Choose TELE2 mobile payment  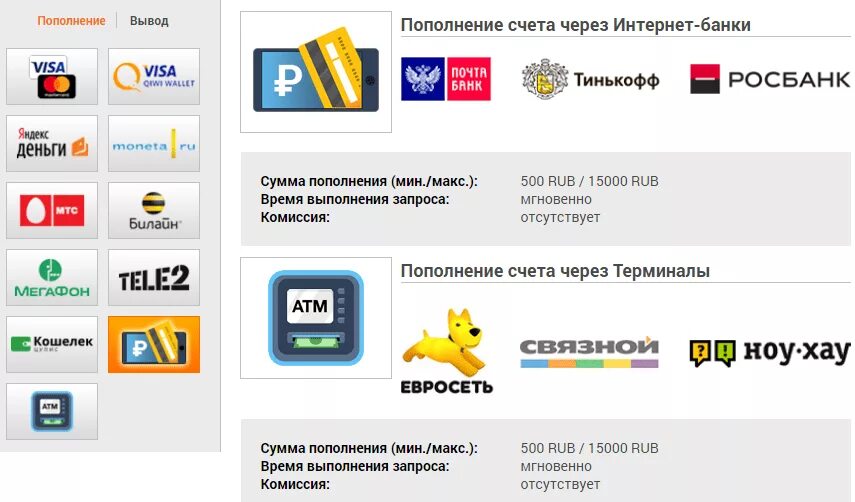154,277
